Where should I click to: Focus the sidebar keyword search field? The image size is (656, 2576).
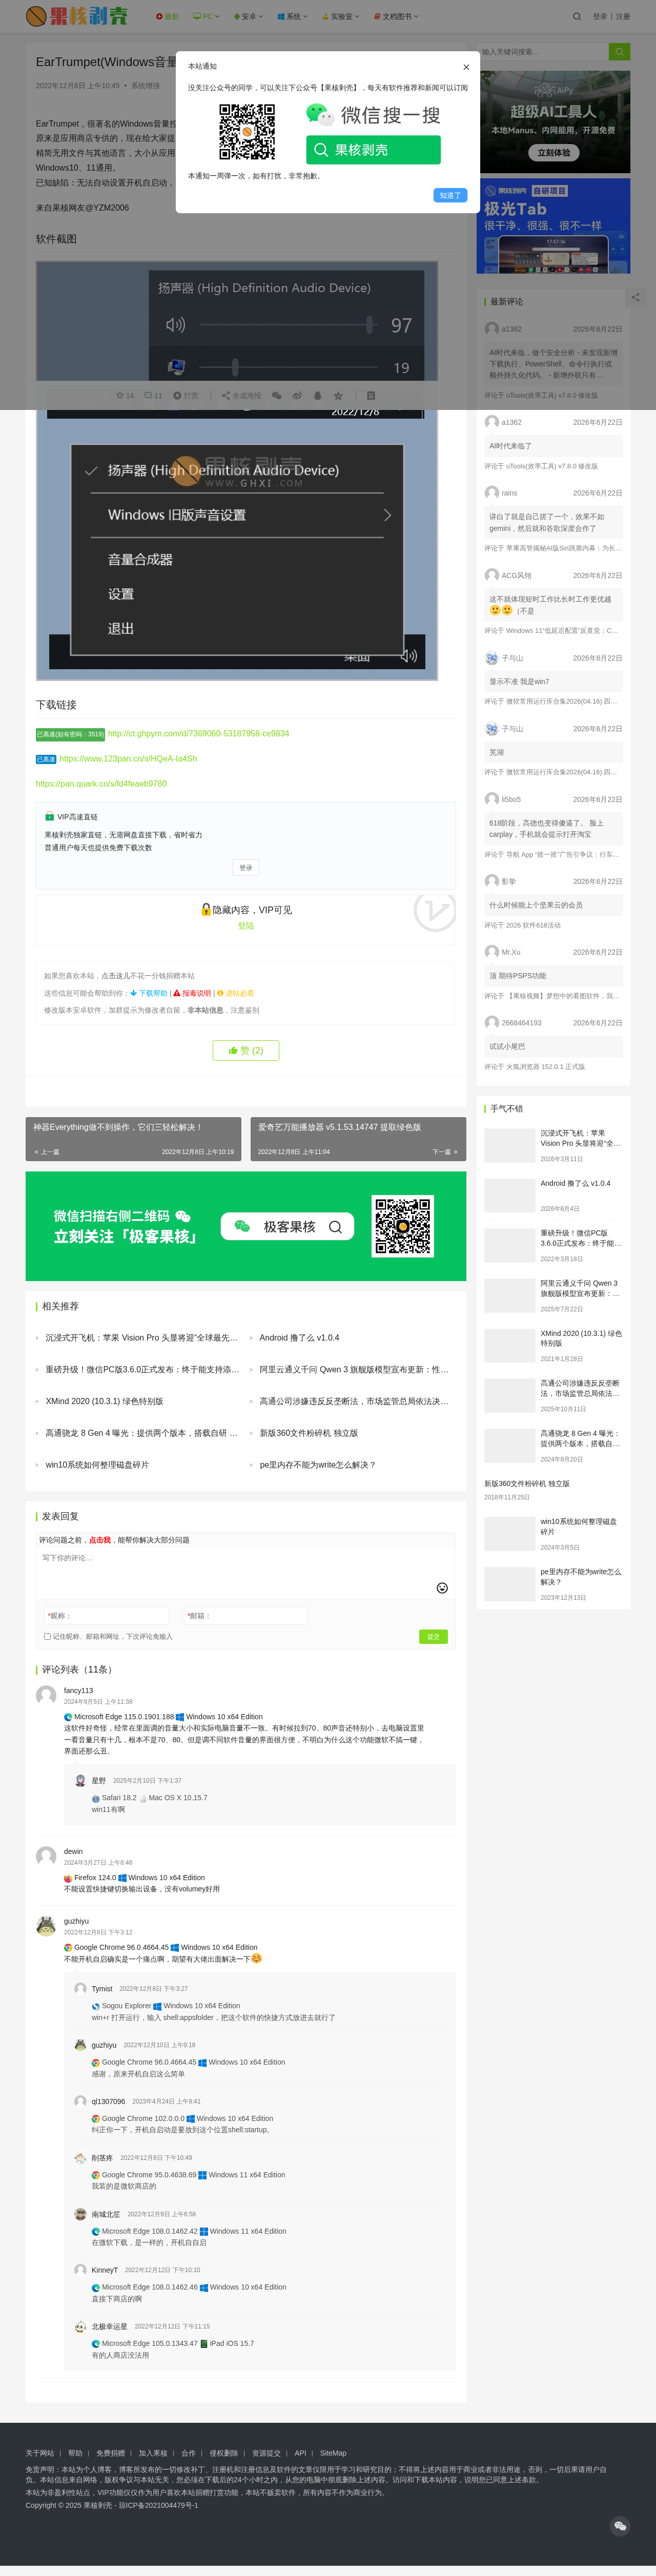point(543,52)
